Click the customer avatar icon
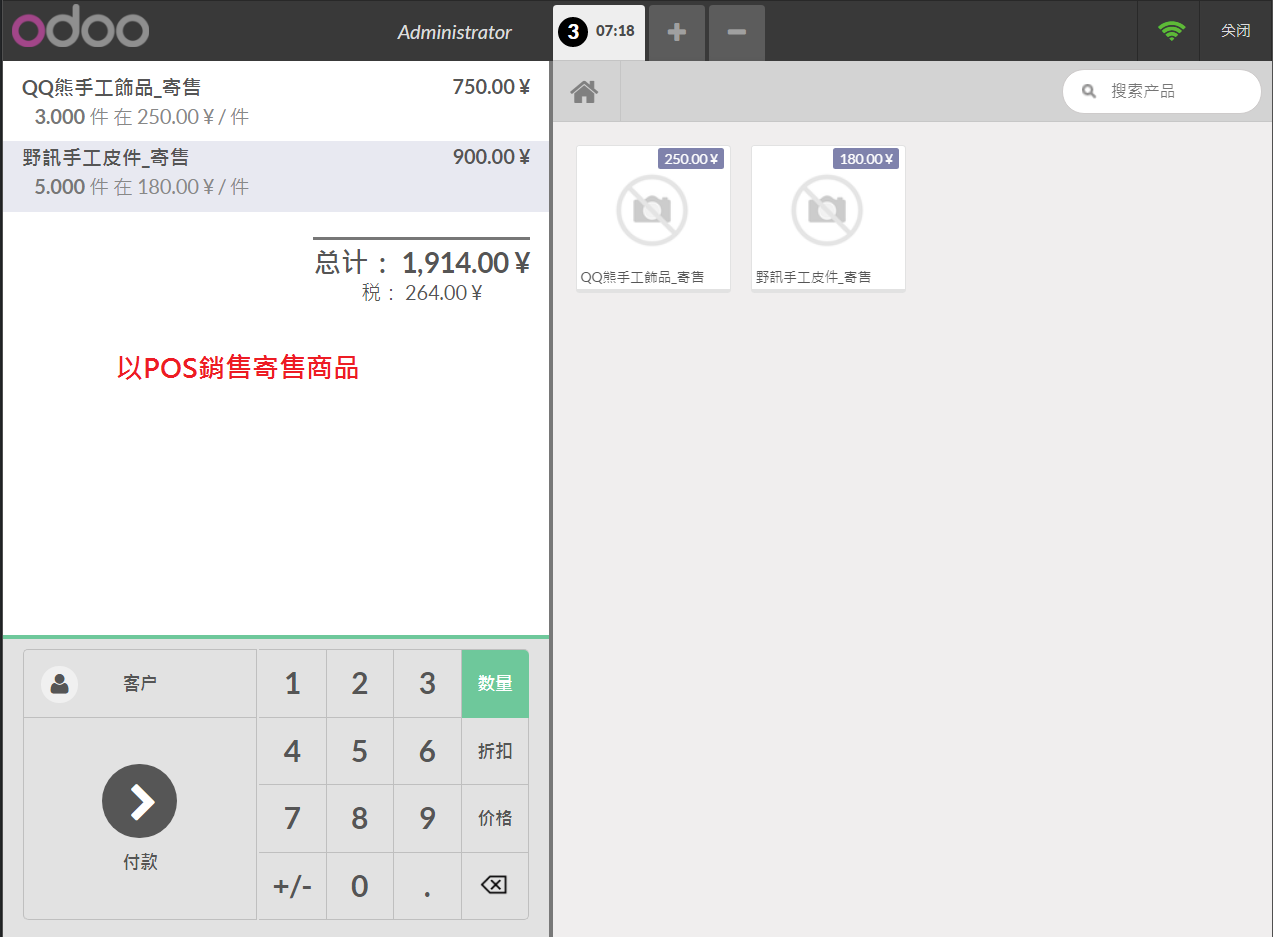 59,684
